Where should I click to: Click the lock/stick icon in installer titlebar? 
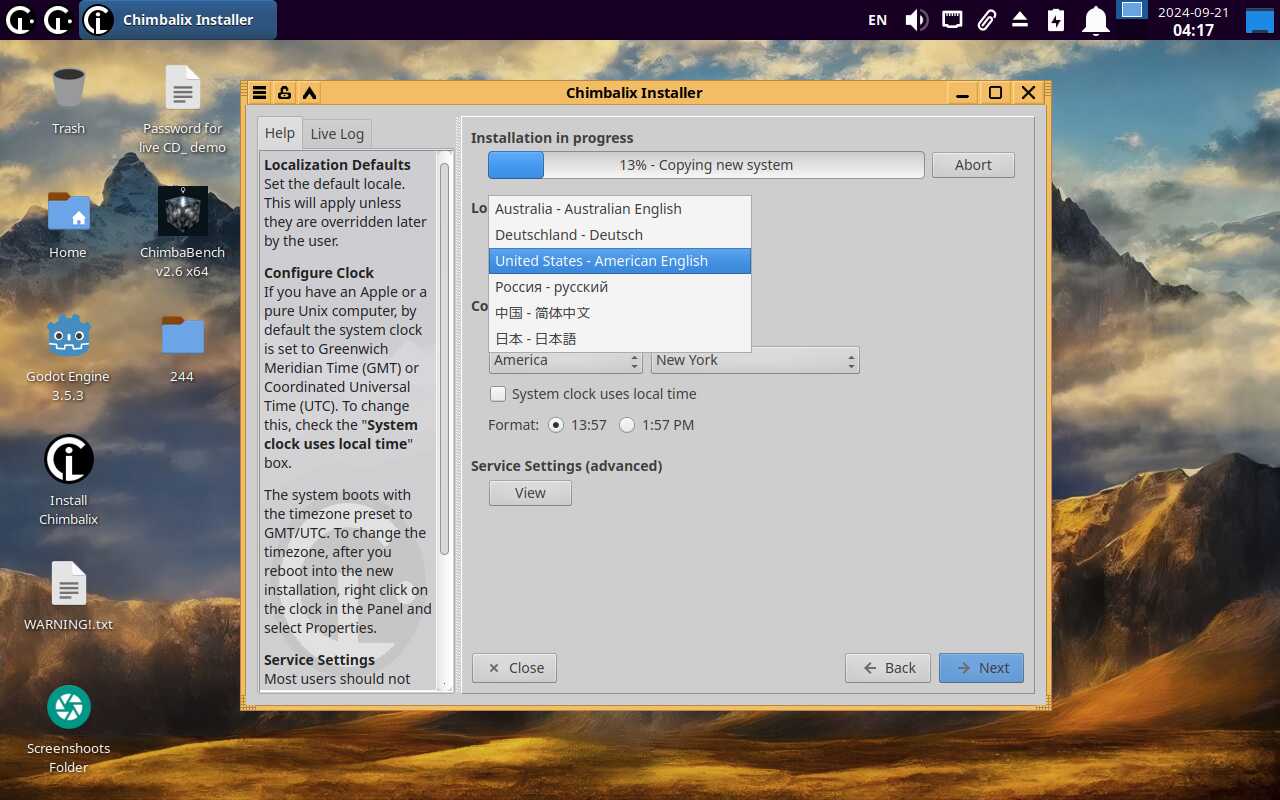pyautogui.click(x=284, y=93)
